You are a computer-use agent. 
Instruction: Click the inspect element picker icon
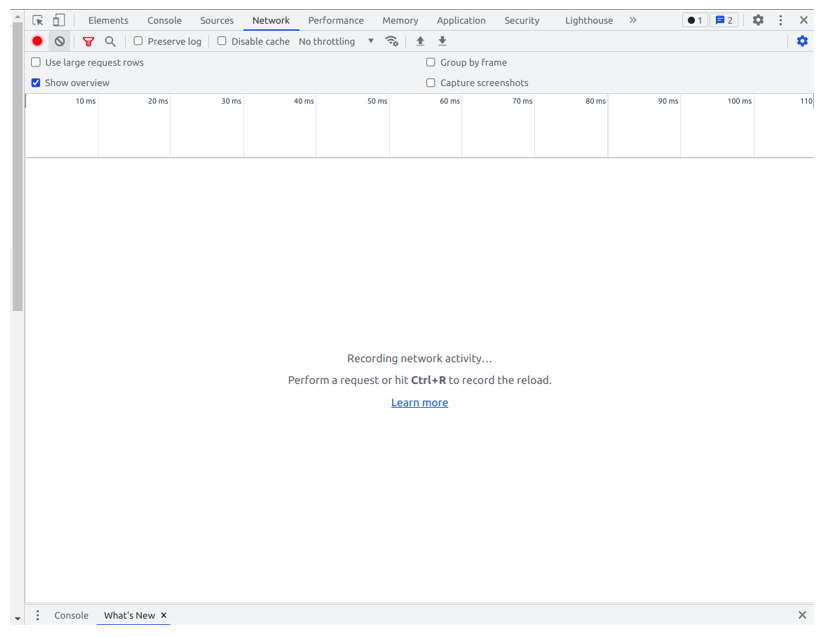point(37,20)
